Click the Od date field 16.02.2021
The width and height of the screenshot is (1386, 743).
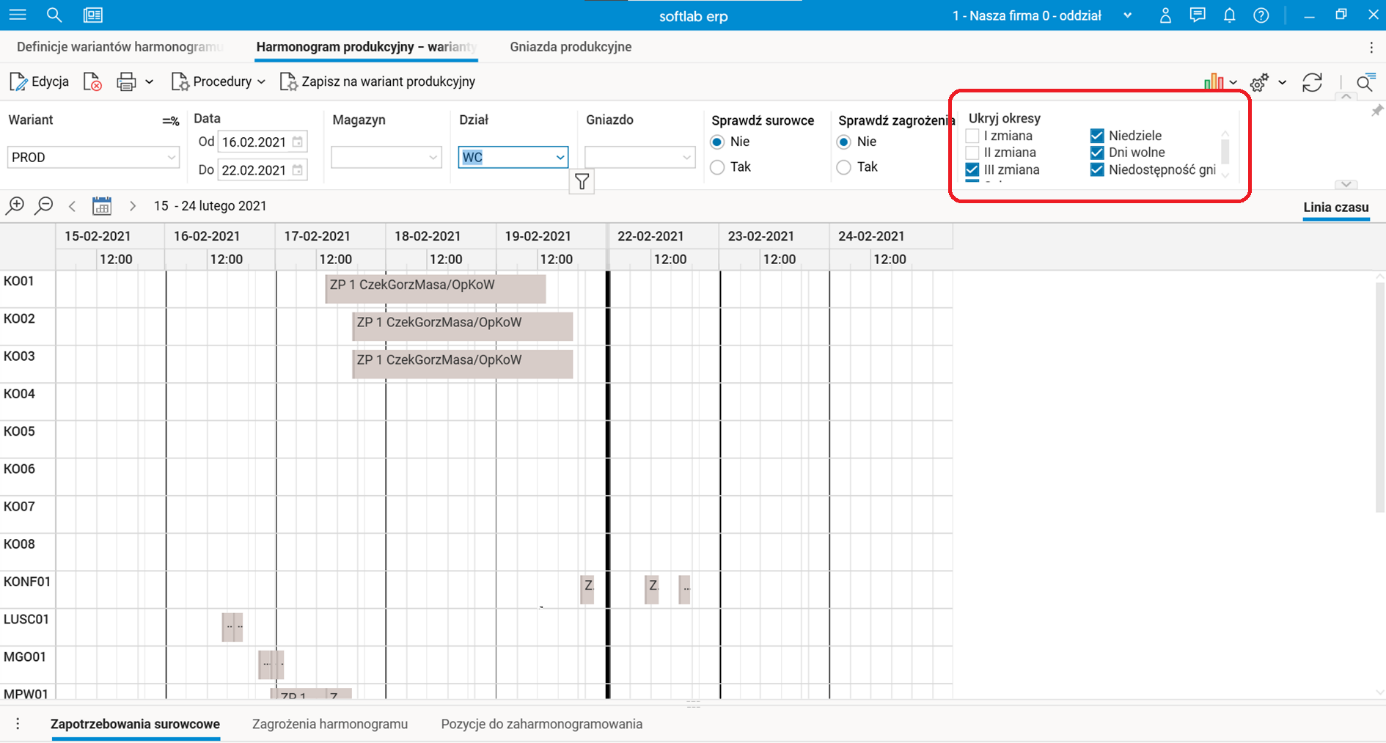coord(263,142)
